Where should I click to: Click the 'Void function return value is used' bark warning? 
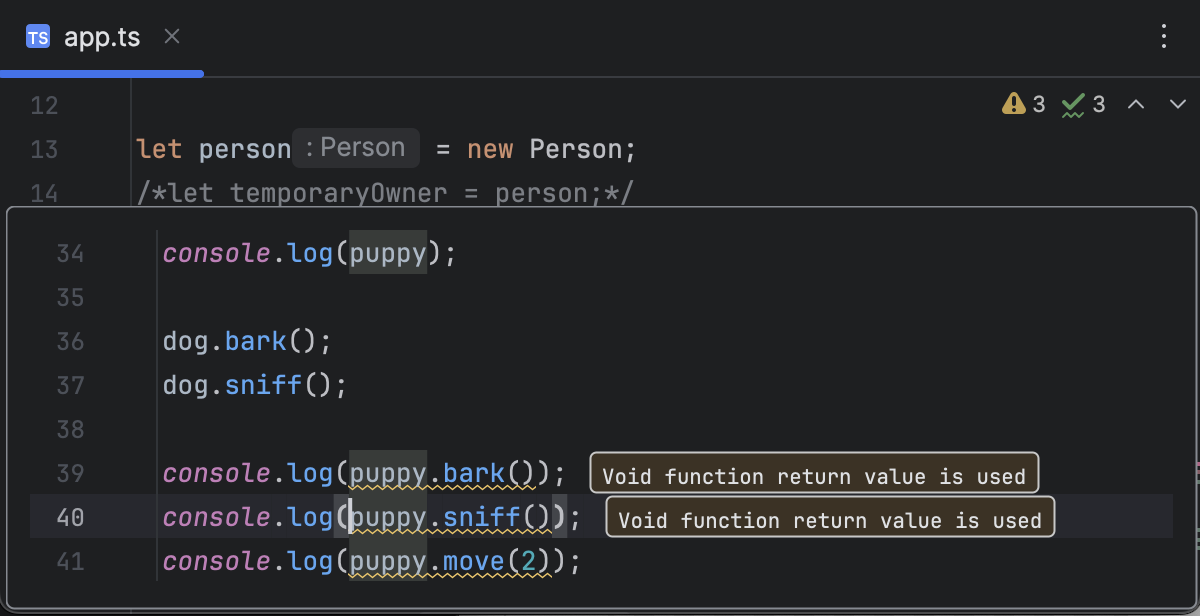pos(814,475)
